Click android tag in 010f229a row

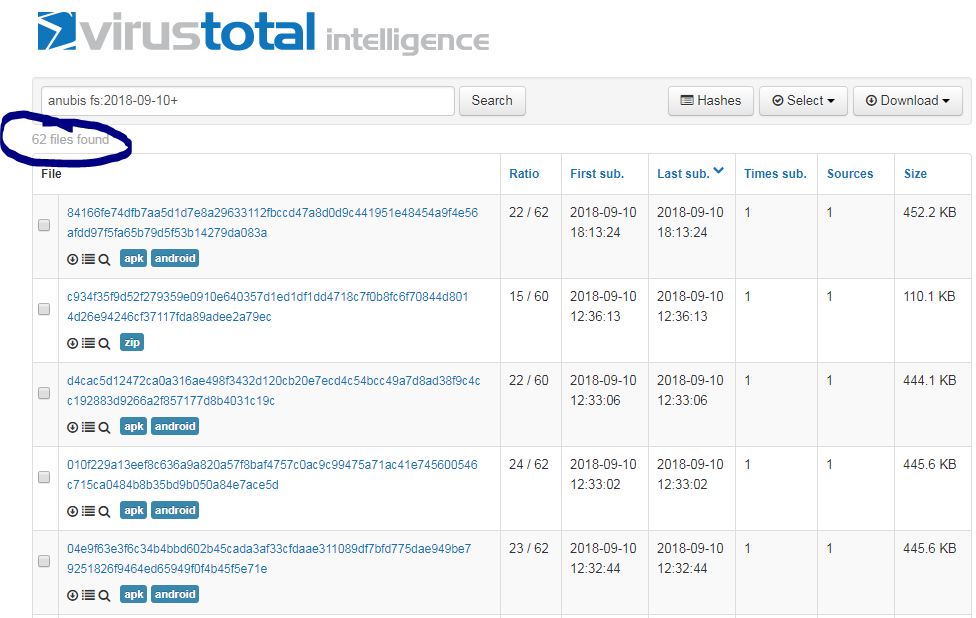175,510
